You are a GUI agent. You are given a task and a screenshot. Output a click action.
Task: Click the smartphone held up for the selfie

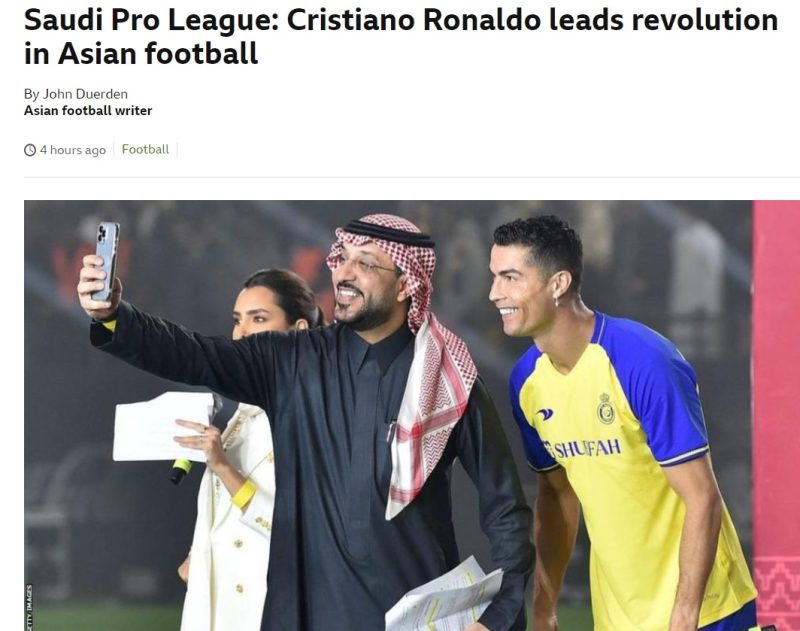pos(106,260)
